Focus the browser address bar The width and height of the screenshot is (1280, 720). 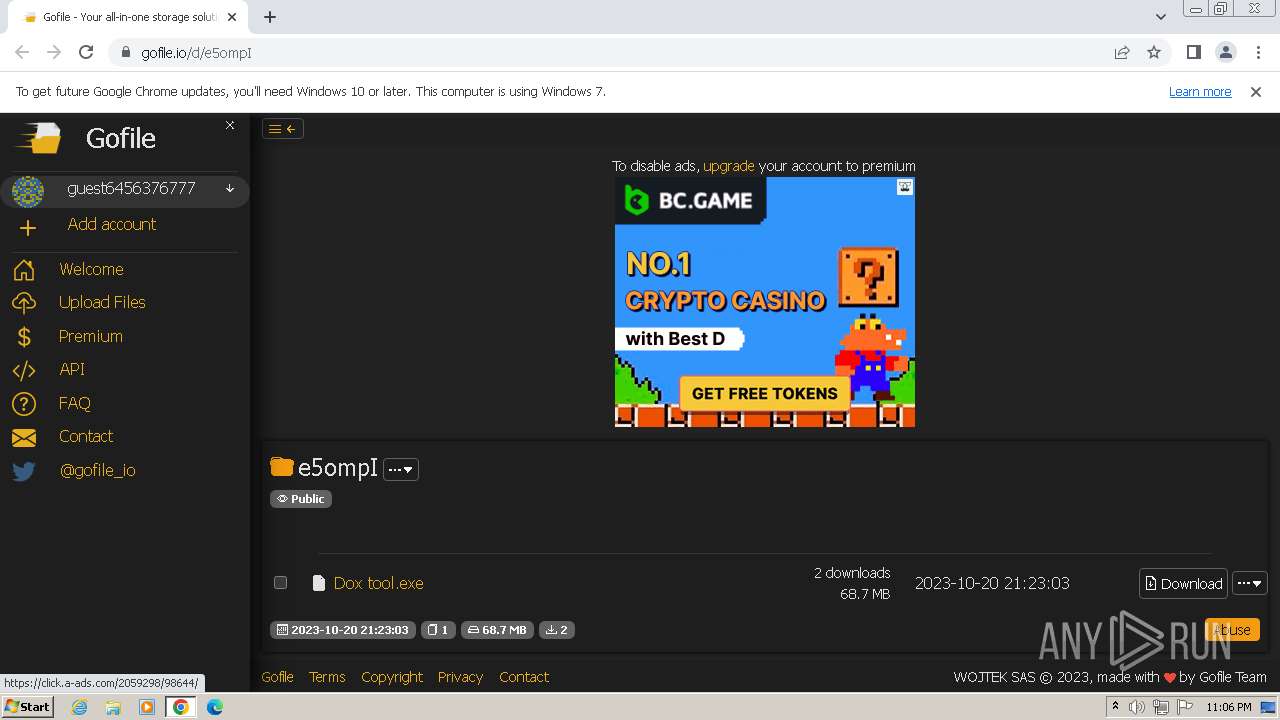(x=620, y=52)
